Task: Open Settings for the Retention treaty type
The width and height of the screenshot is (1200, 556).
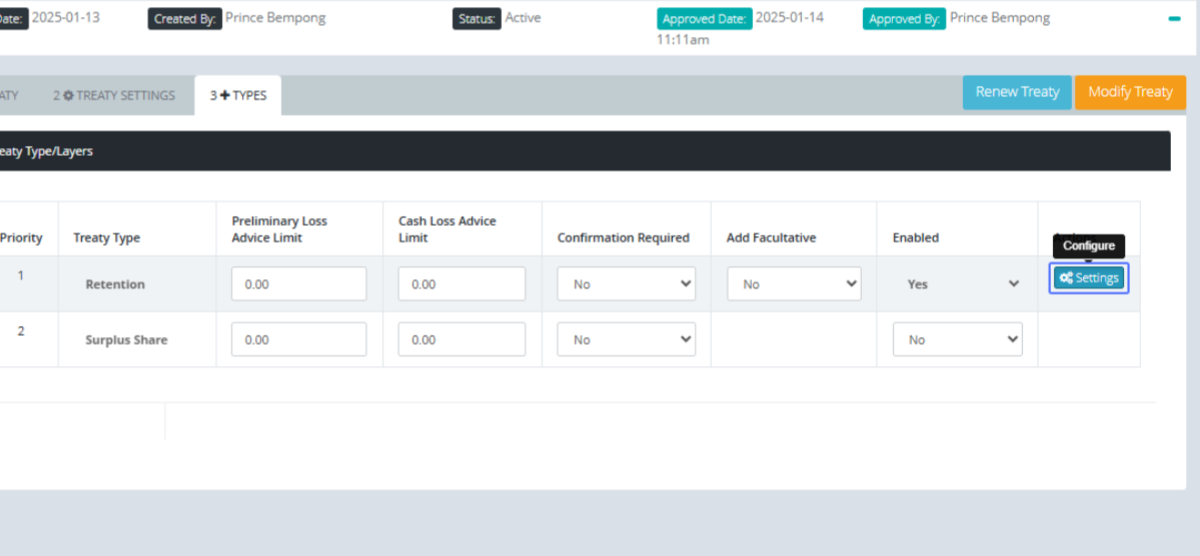Action: (x=1089, y=278)
